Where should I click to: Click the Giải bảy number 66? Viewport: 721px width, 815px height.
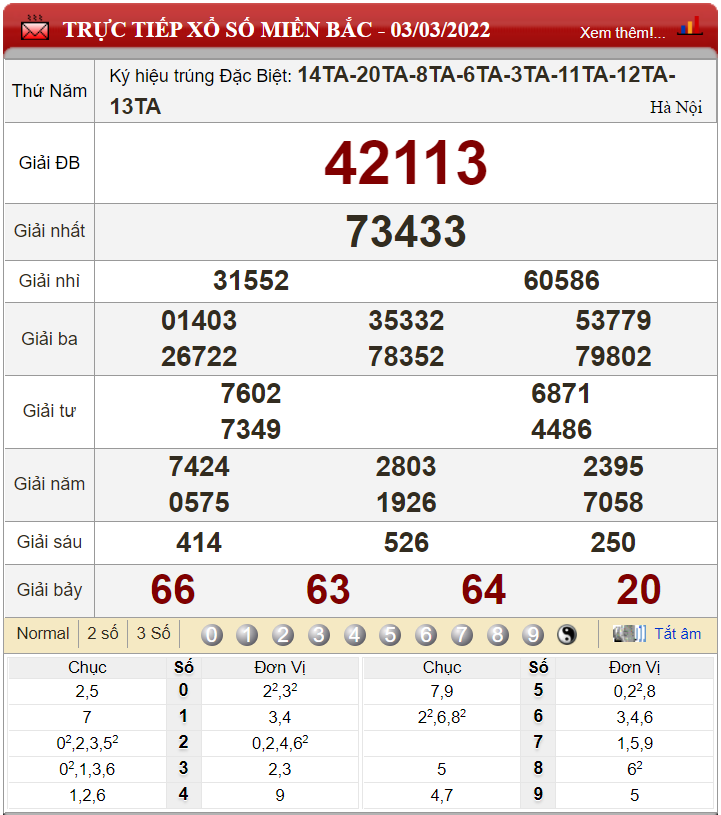[173, 590]
